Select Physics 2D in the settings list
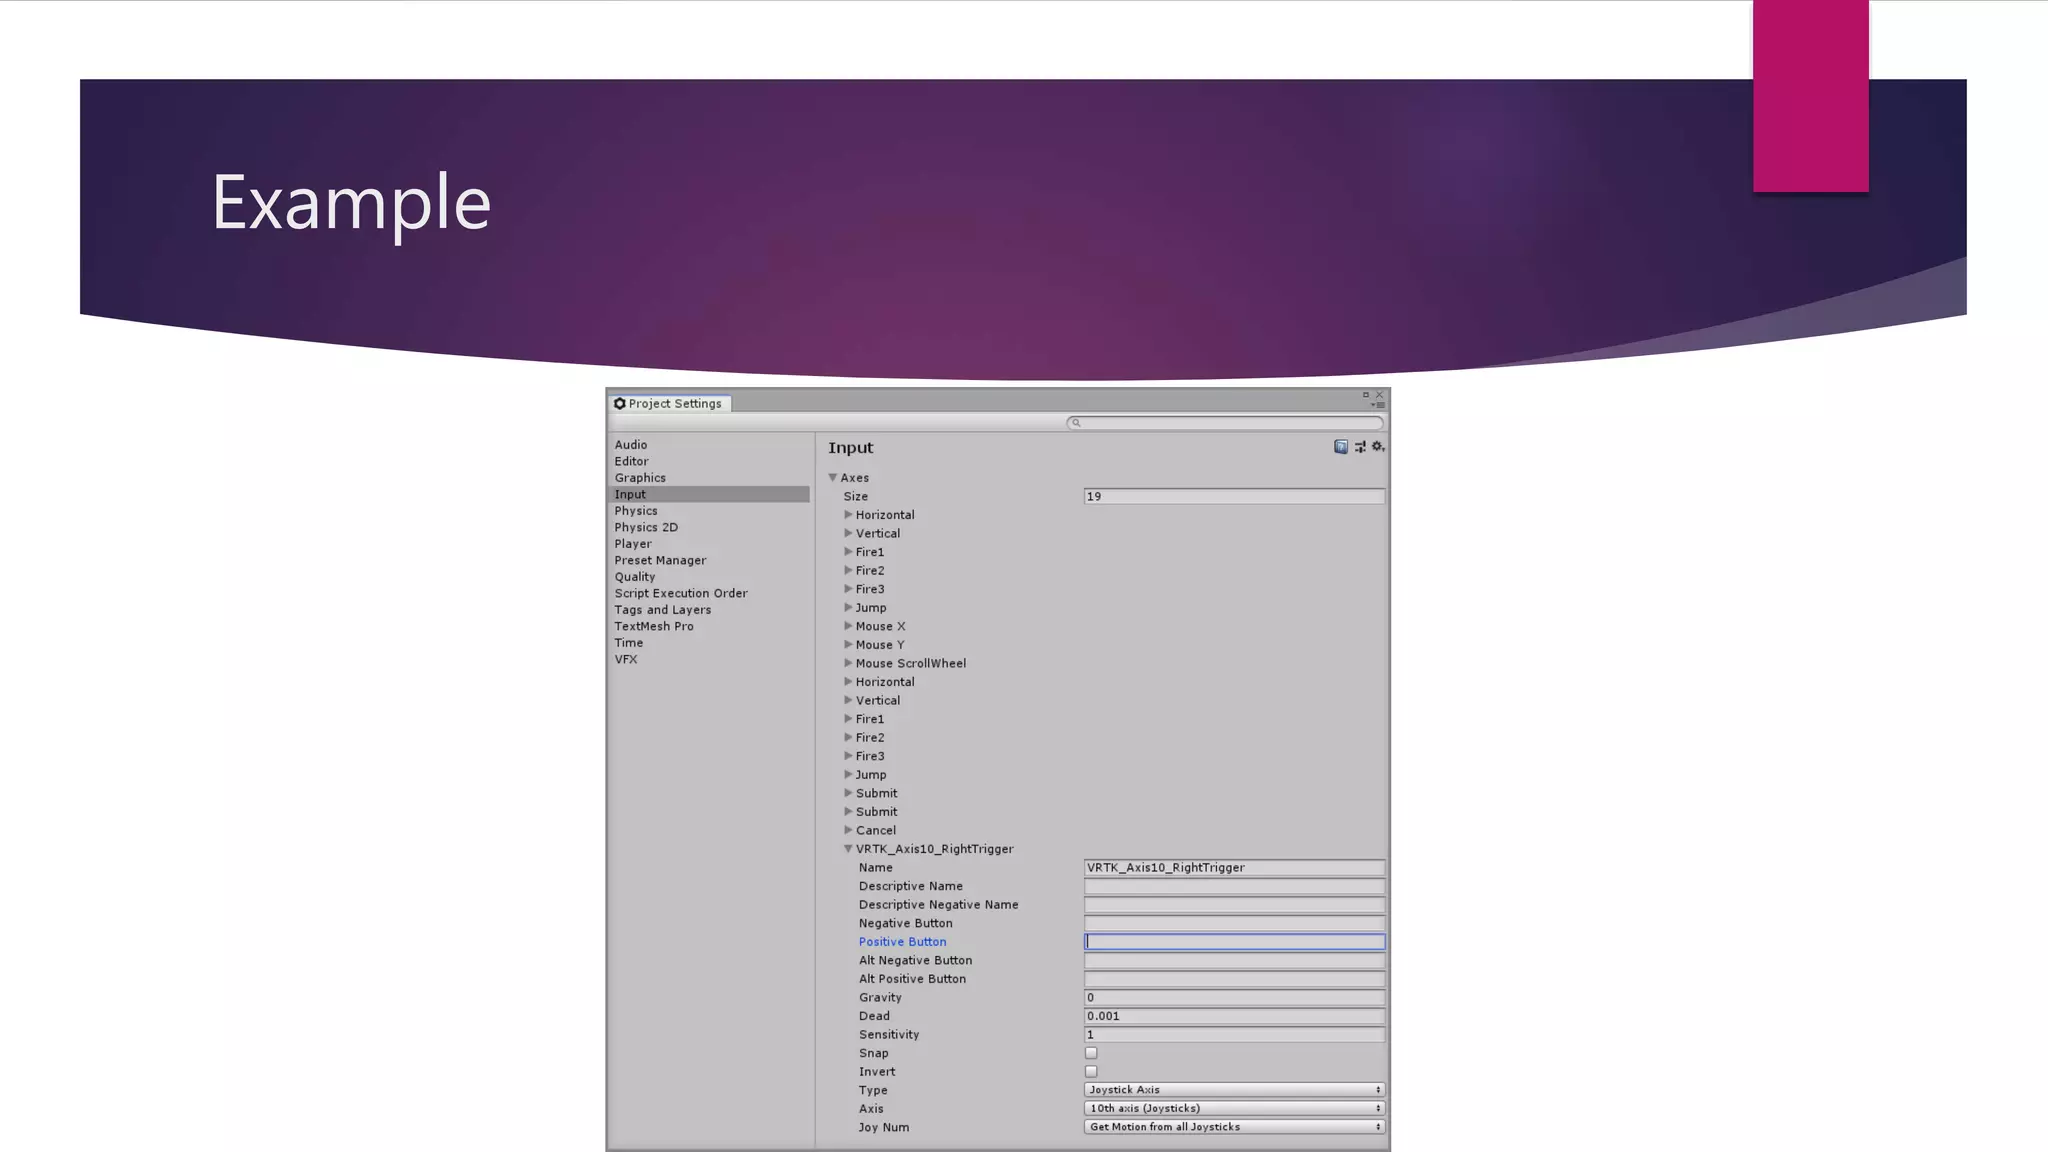 click(x=646, y=527)
